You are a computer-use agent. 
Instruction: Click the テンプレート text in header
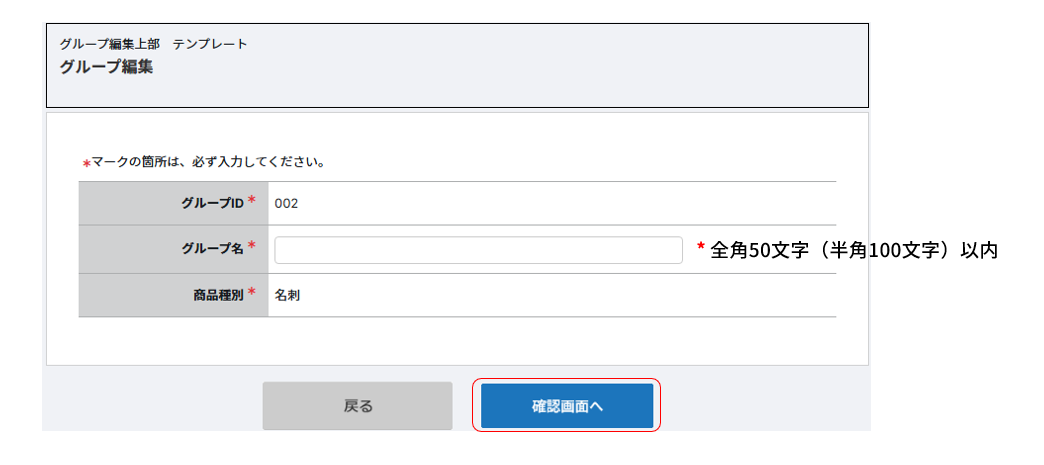tap(210, 44)
